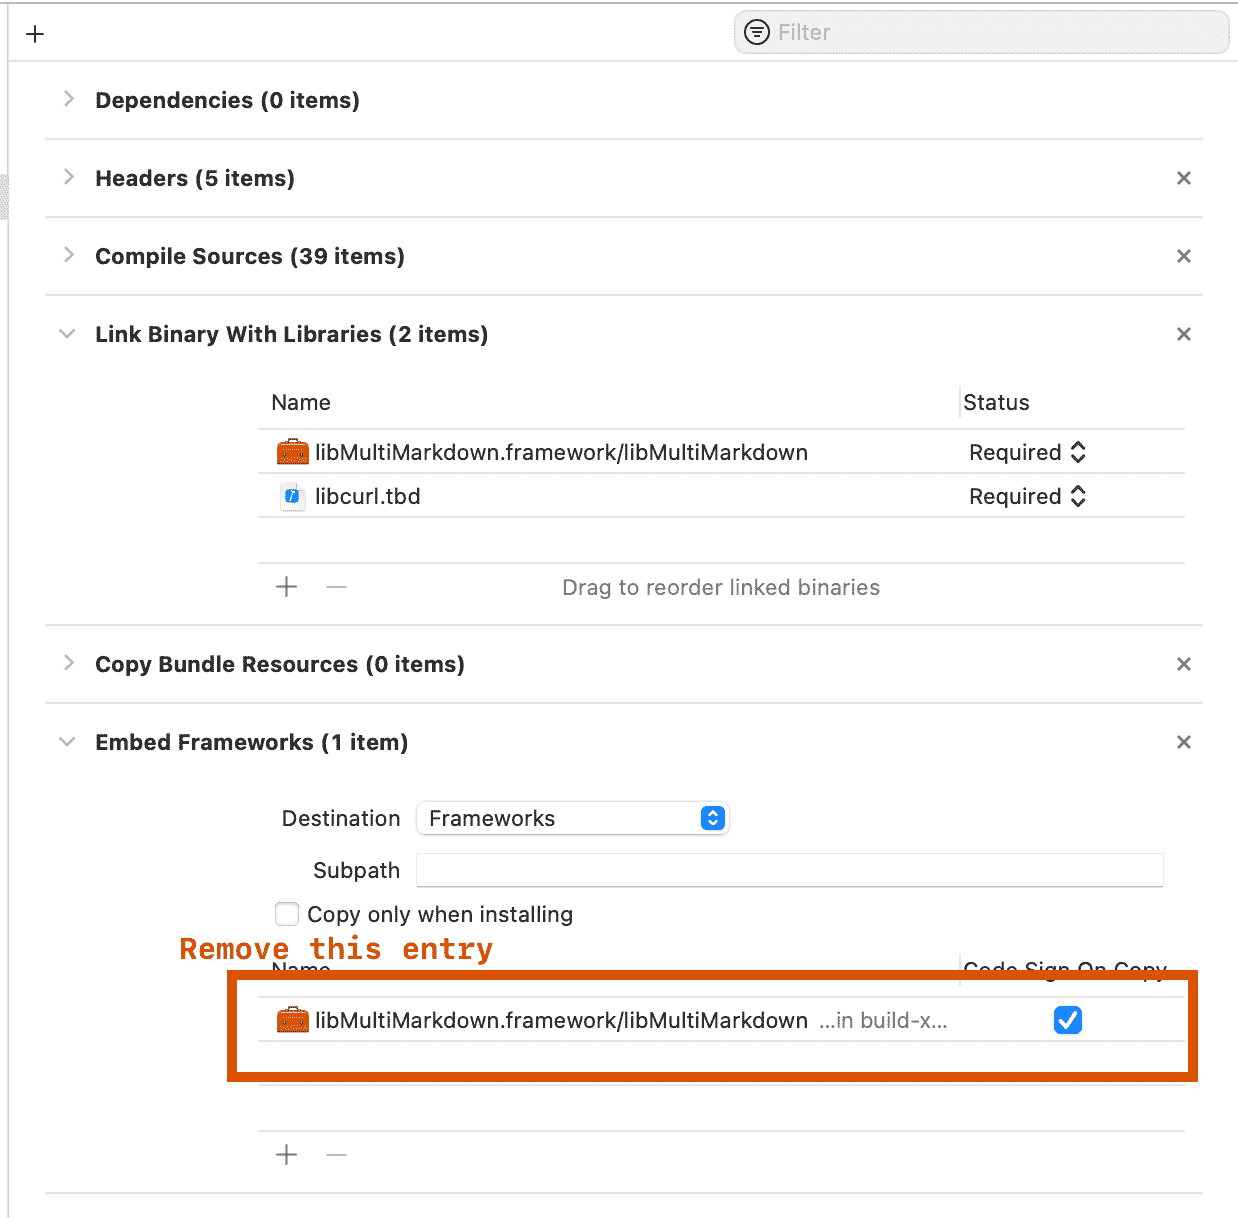Collapse the Link Binary With Libraries section
Image resolution: width=1238 pixels, height=1218 pixels.
(67, 334)
